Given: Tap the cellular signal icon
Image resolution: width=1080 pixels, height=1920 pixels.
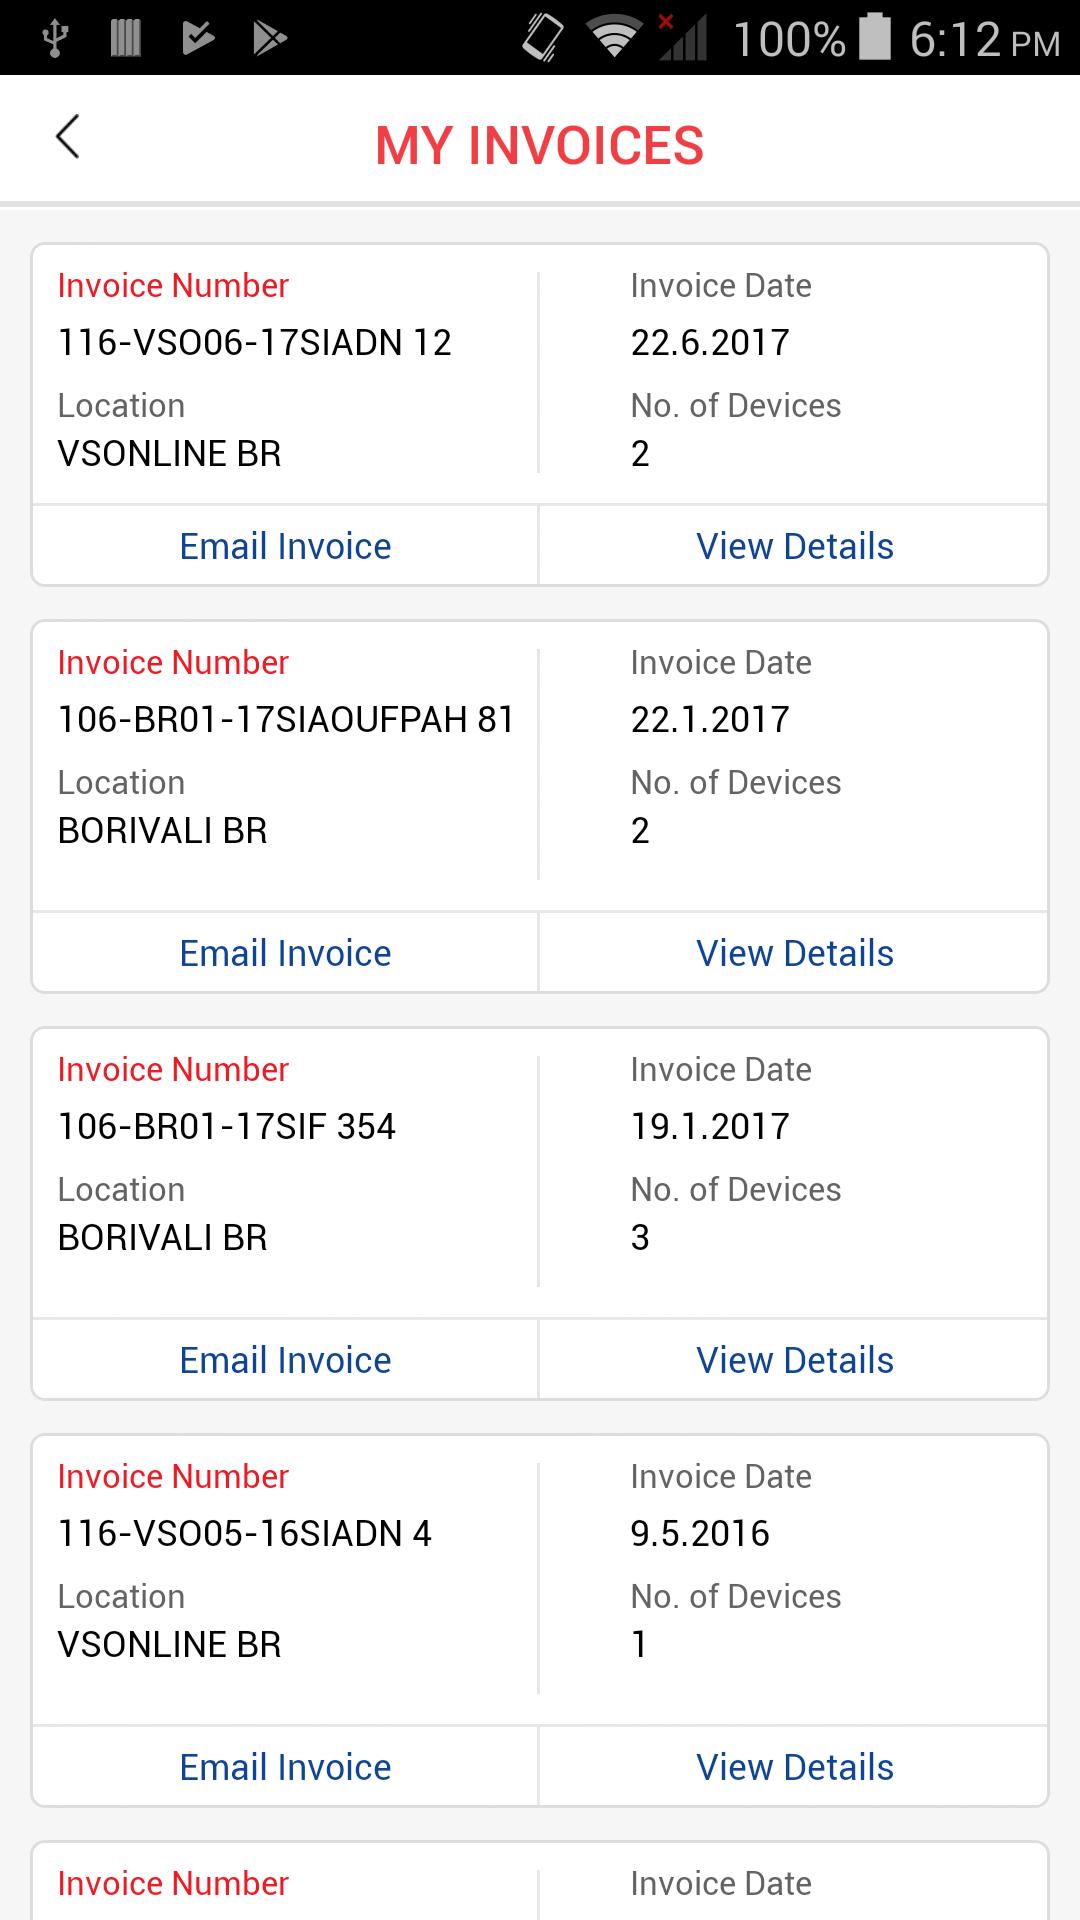Looking at the screenshot, I should click(x=684, y=38).
